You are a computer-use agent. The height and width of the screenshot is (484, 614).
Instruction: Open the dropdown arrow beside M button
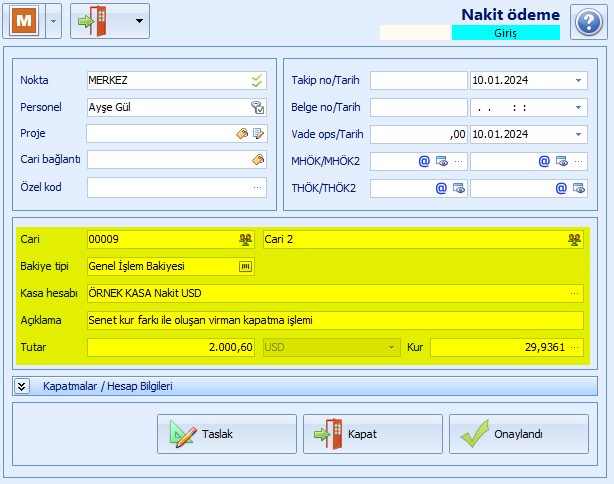tap(54, 21)
